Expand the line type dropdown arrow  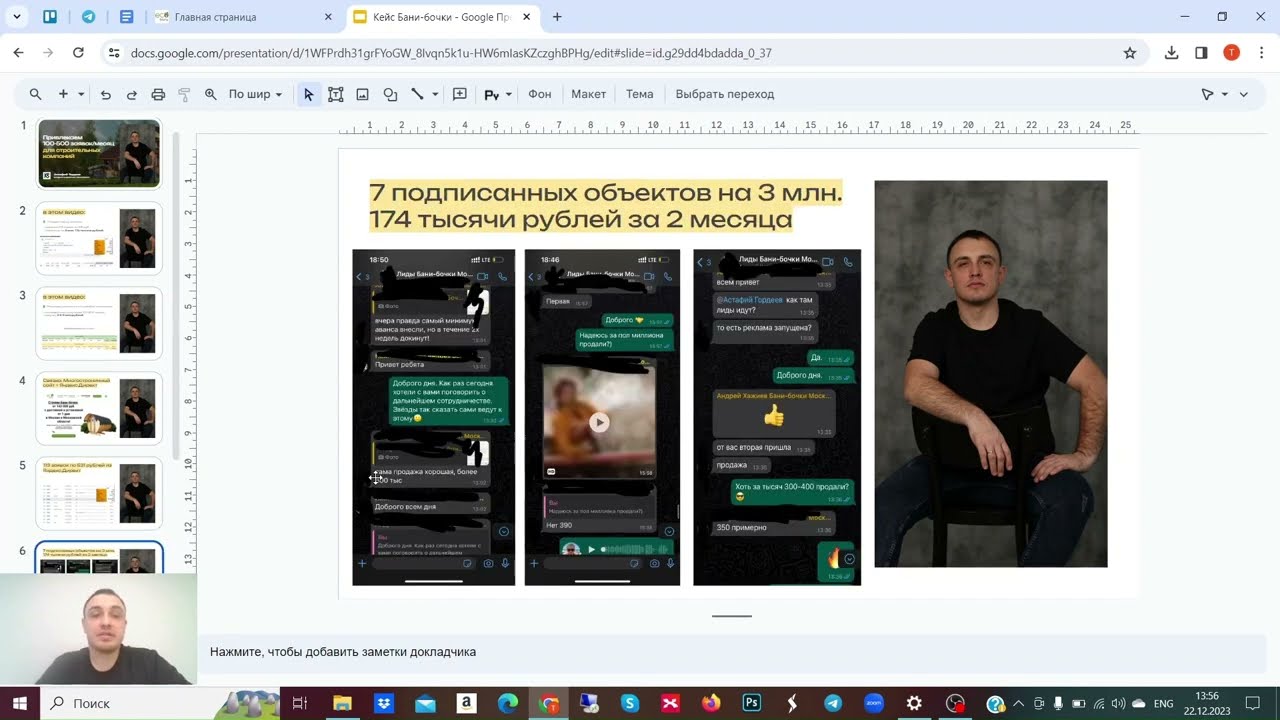(436, 95)
